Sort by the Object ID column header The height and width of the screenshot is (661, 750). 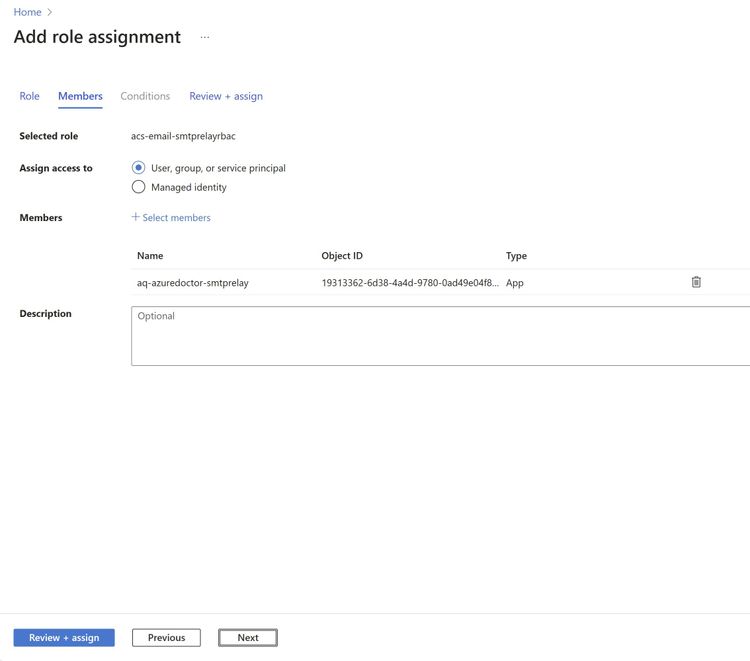click(x=342, y=256)
